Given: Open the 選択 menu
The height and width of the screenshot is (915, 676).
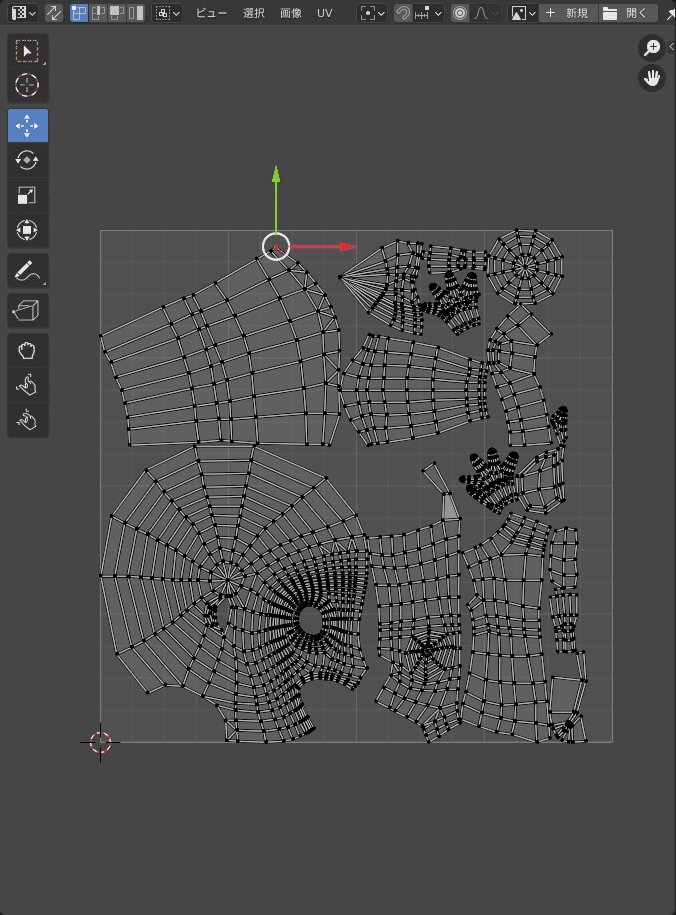Looking at the screenshot, I should point(254,13).
